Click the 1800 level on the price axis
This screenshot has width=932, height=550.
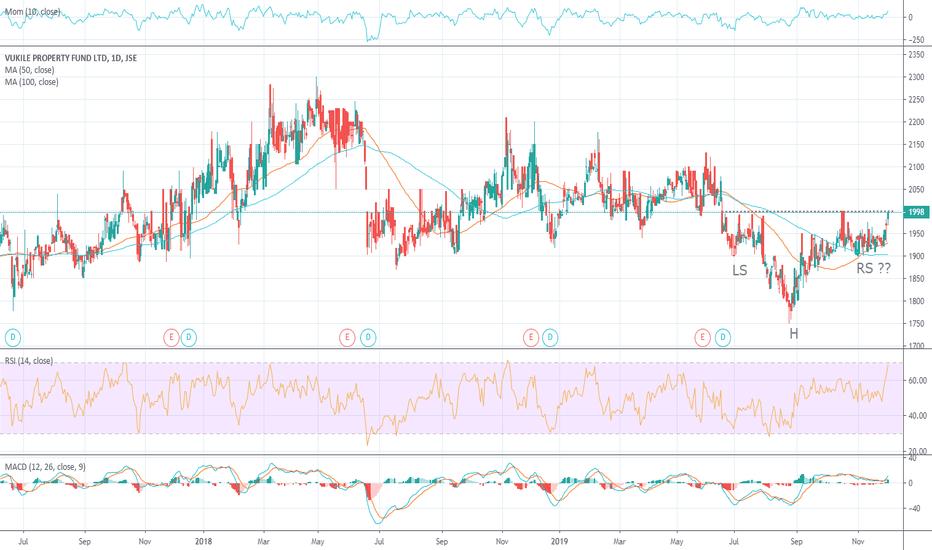[916, 301]
